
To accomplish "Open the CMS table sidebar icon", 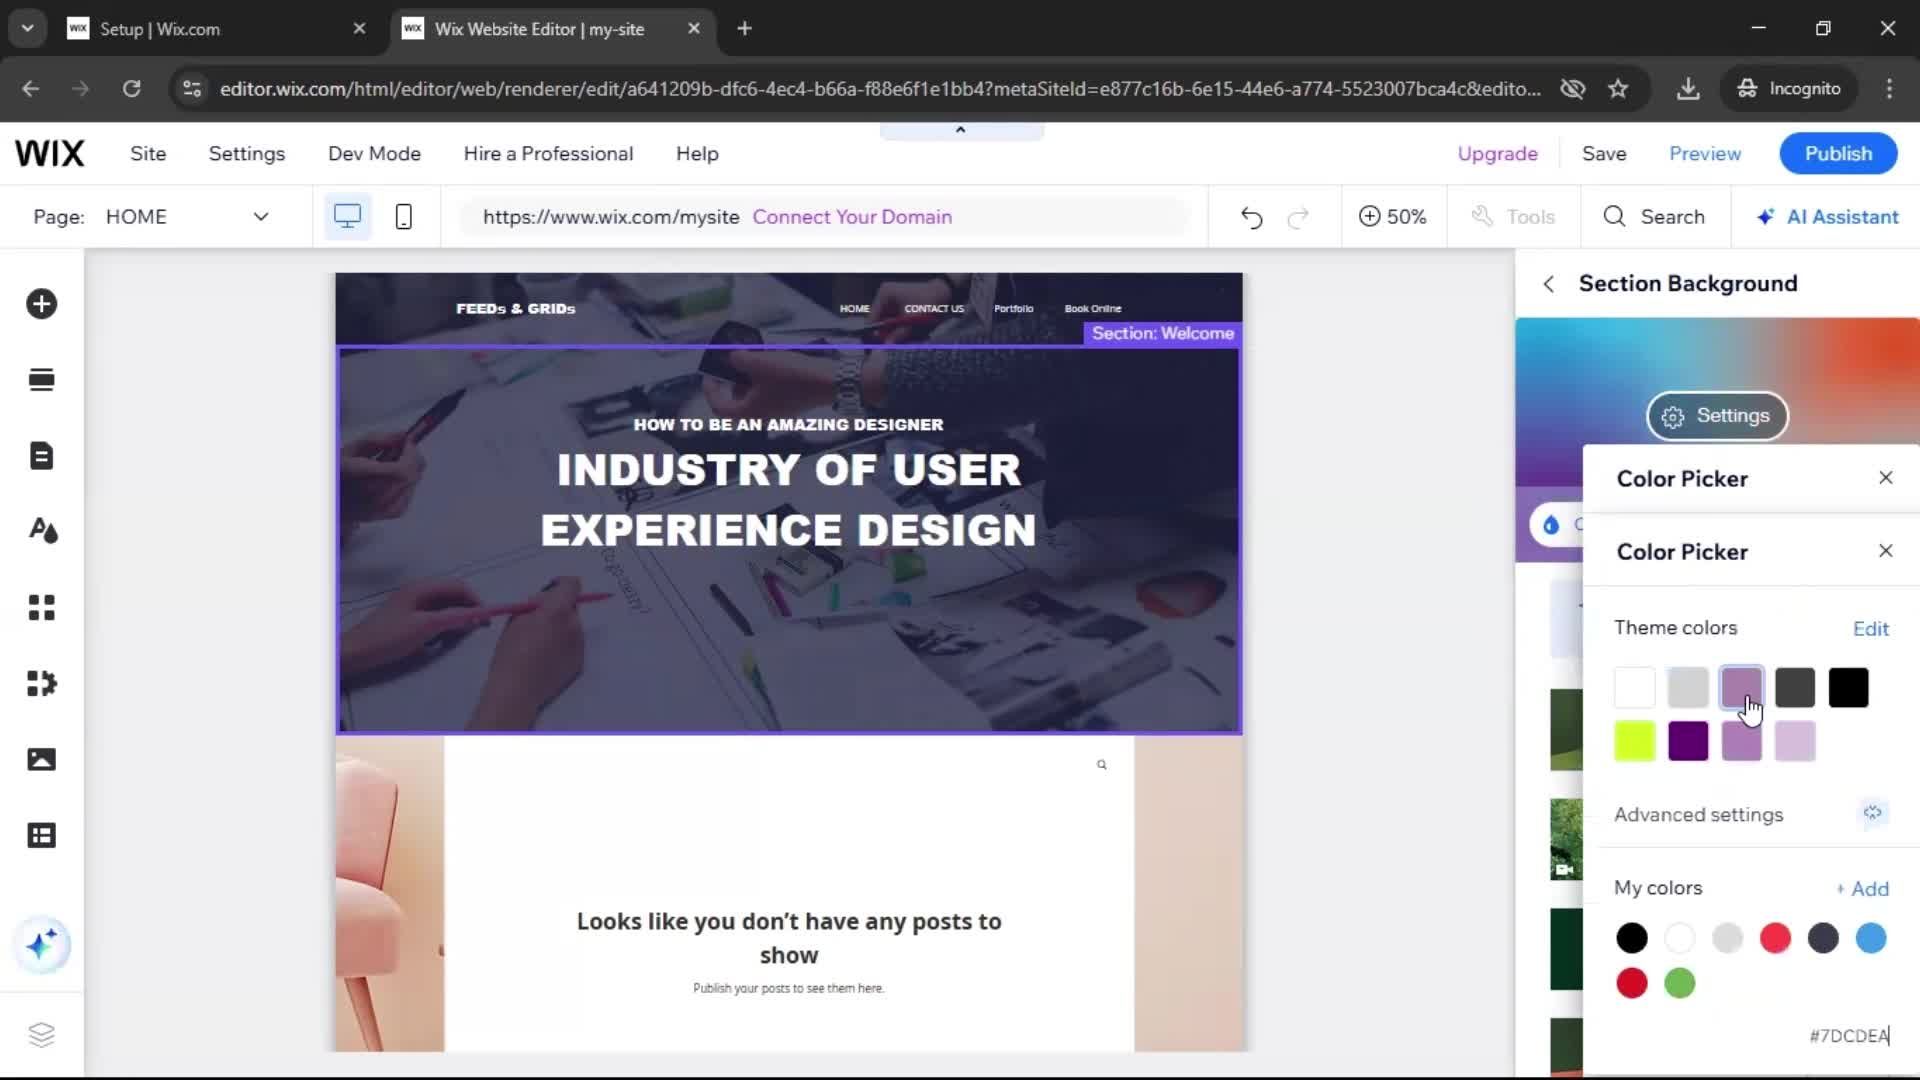I will point(41,835).
